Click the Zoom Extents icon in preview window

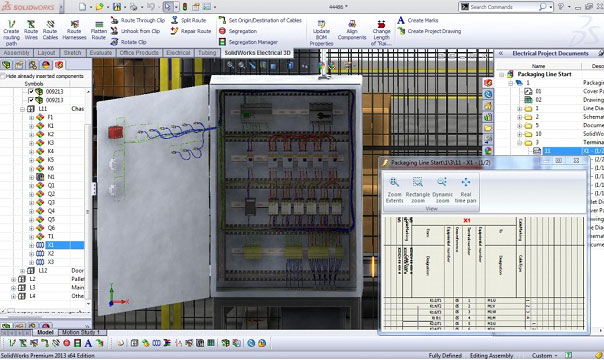pyautogui.click(x=394, y=182)
